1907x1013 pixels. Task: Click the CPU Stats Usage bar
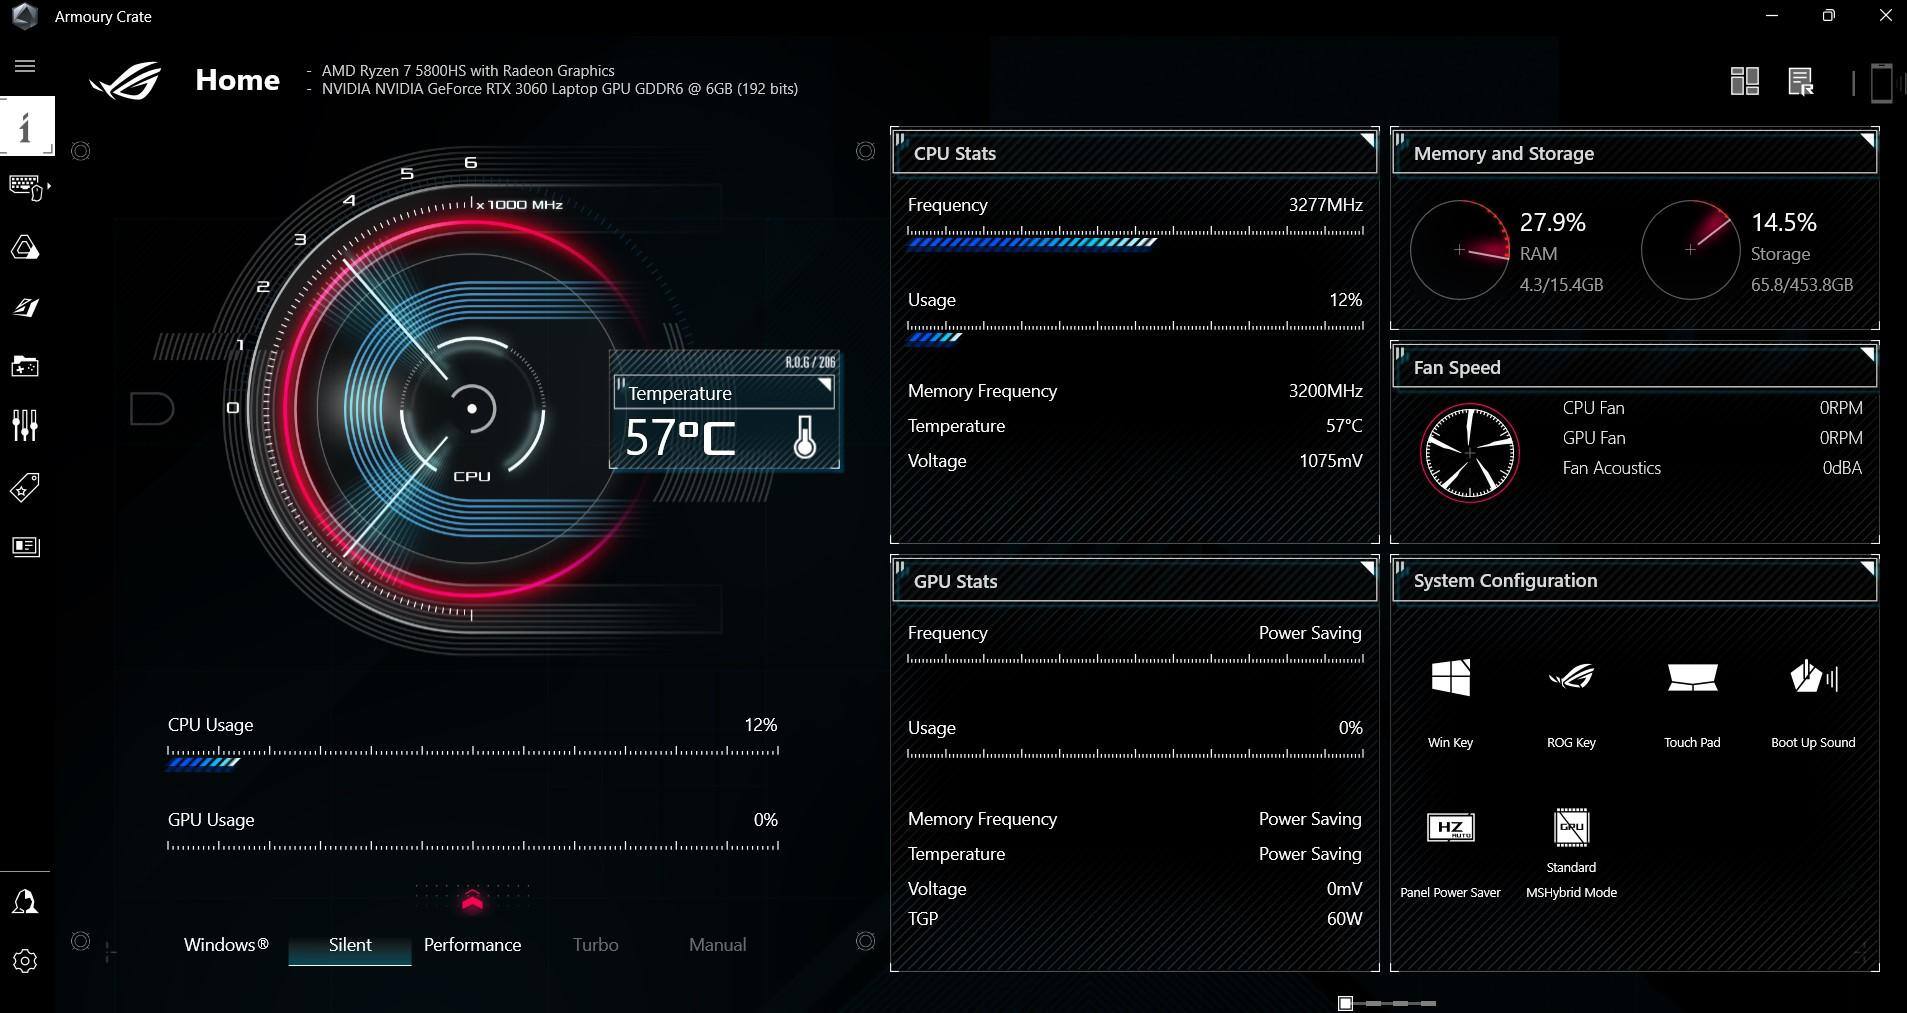tap(1134, 332)
